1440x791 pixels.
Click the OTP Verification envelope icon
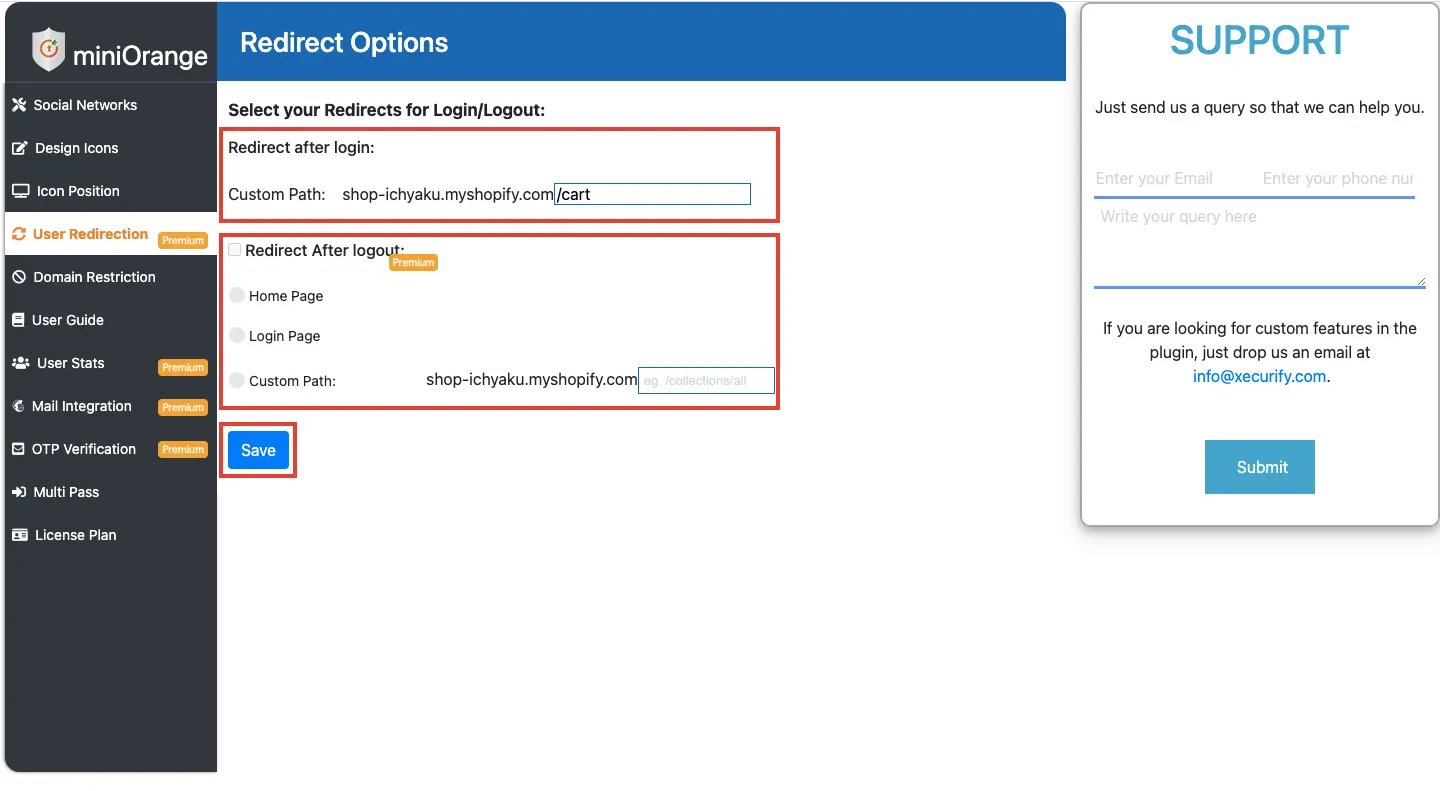[x=18, y=449]
